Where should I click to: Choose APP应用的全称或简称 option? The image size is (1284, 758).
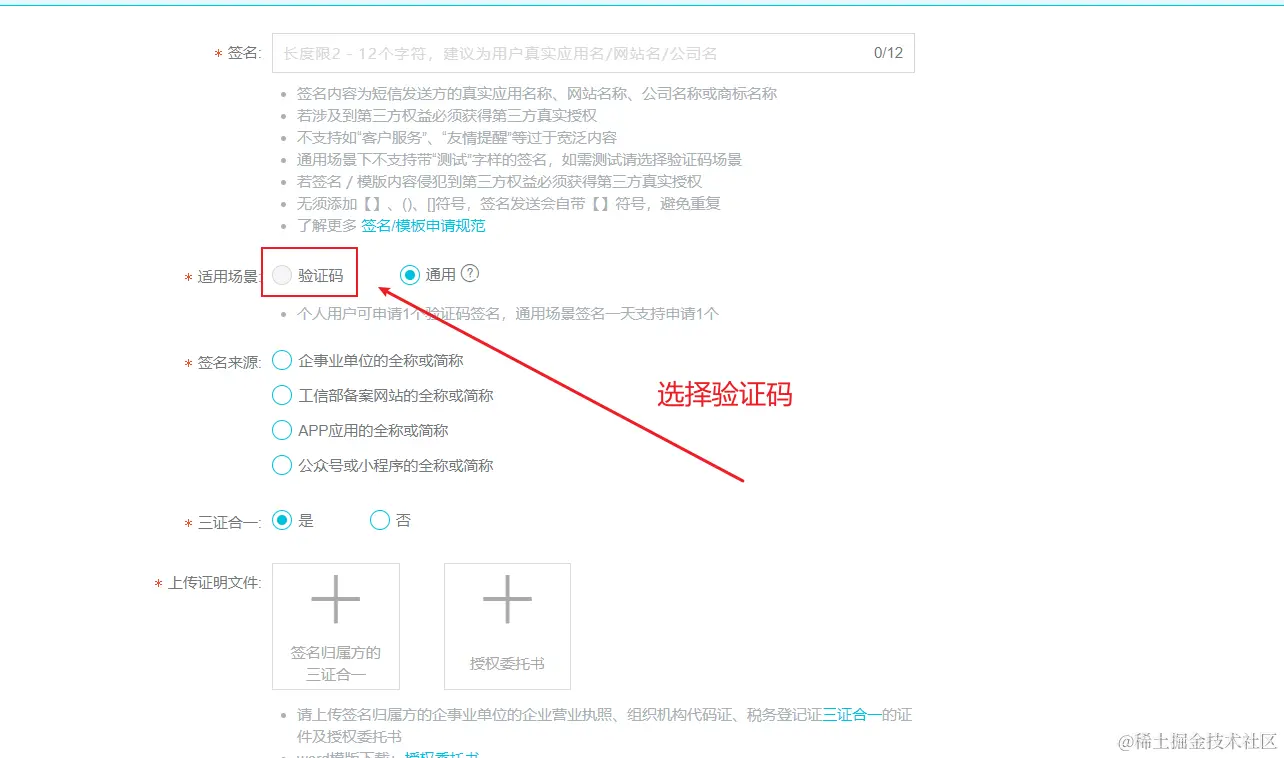pos(282,430)
